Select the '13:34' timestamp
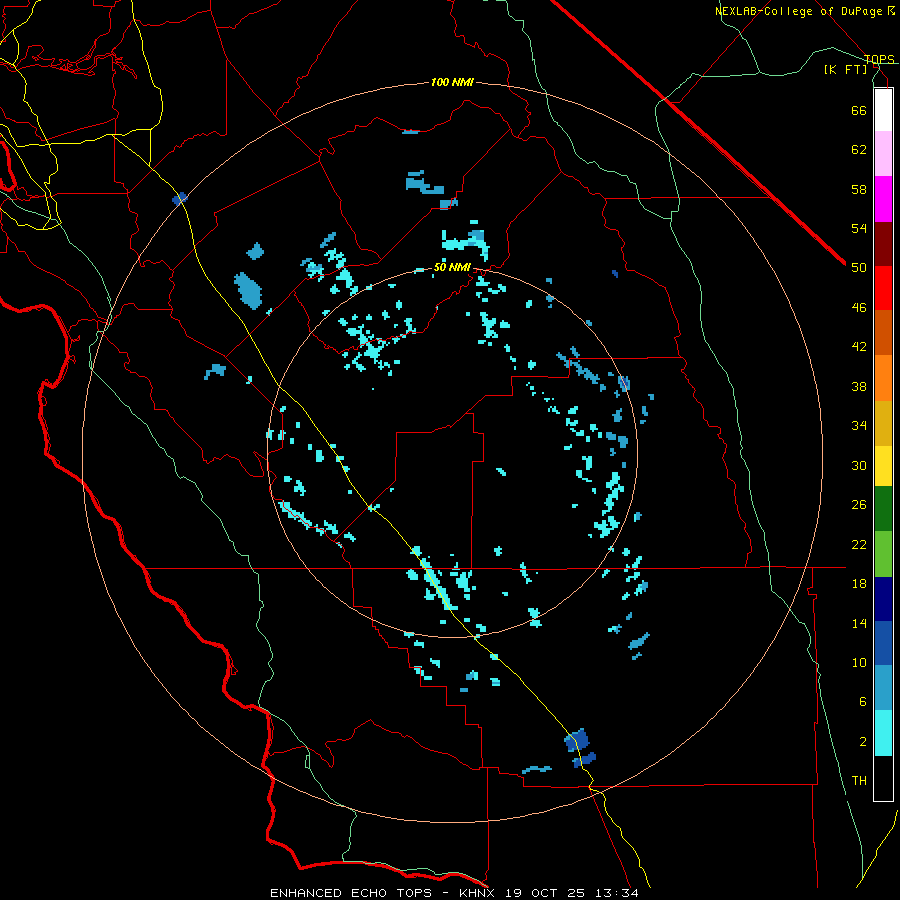900x900 pixels. tap(615, 893)
